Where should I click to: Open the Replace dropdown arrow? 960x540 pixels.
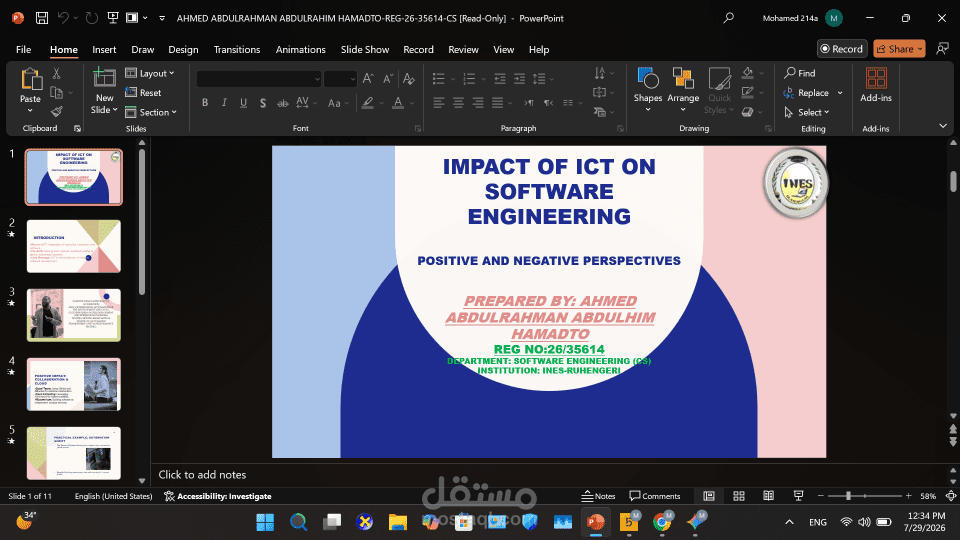840,92
